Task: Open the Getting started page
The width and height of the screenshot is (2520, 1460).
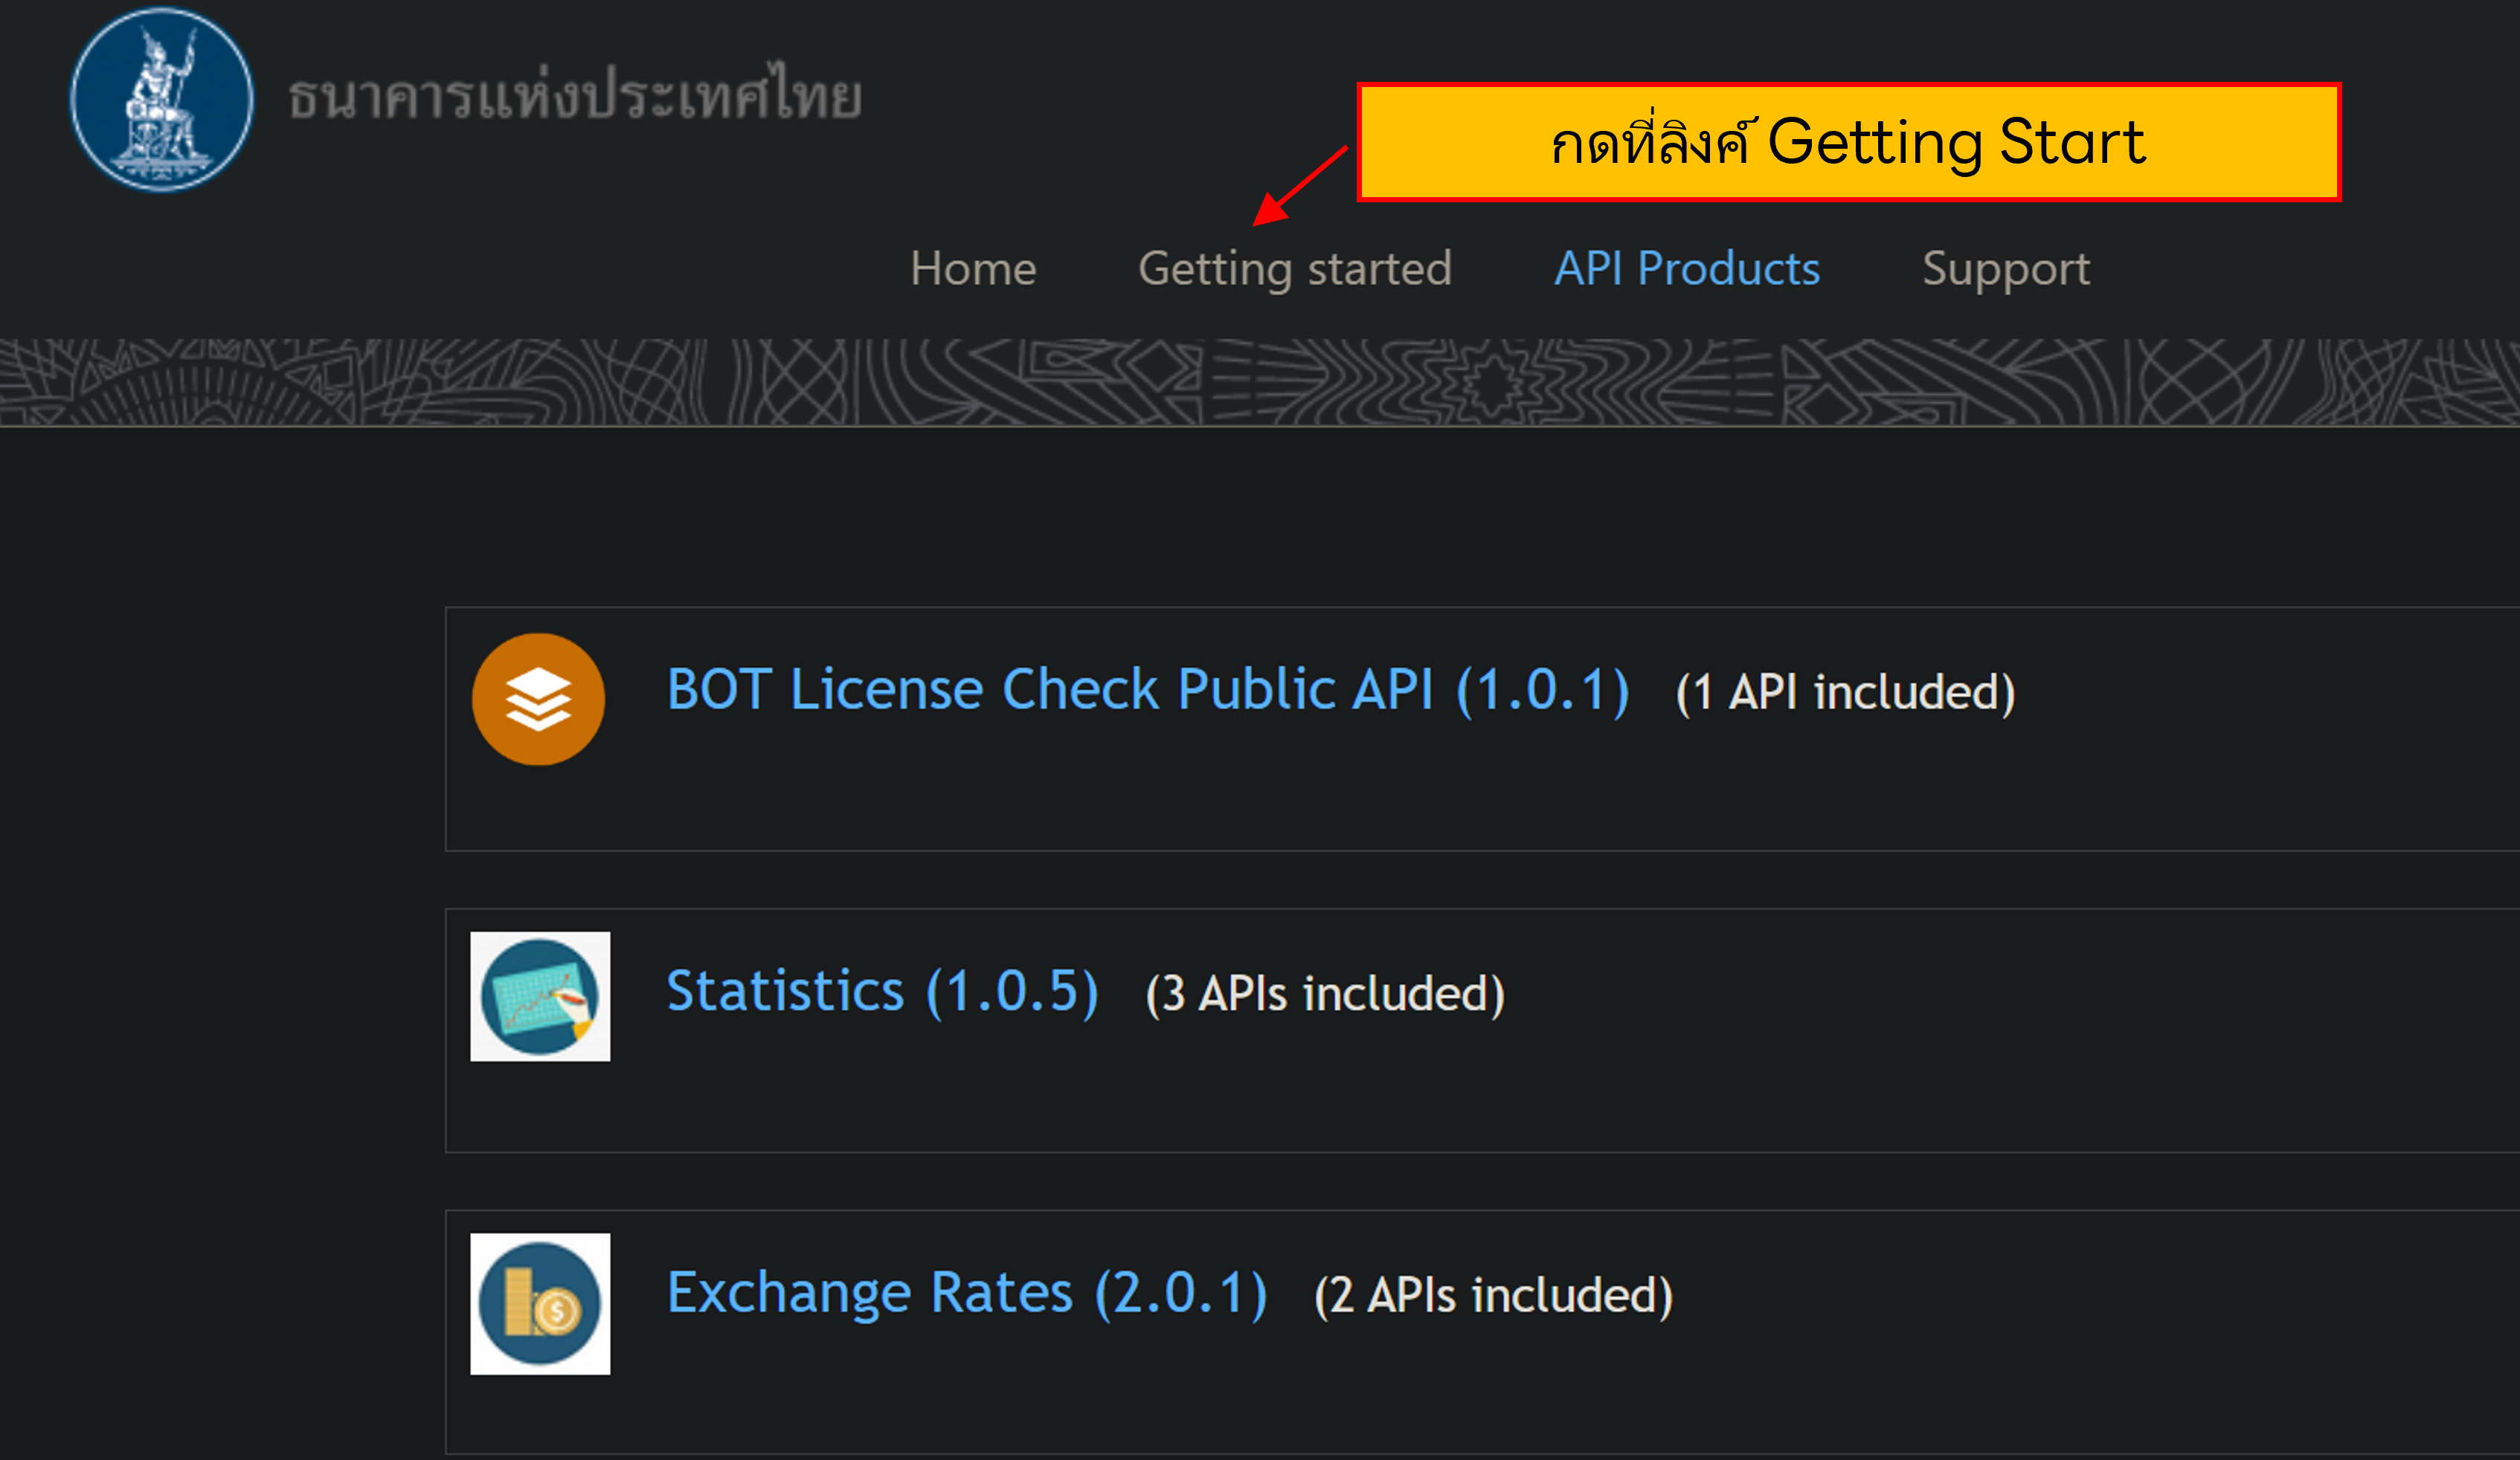Action: (1295, 268)
